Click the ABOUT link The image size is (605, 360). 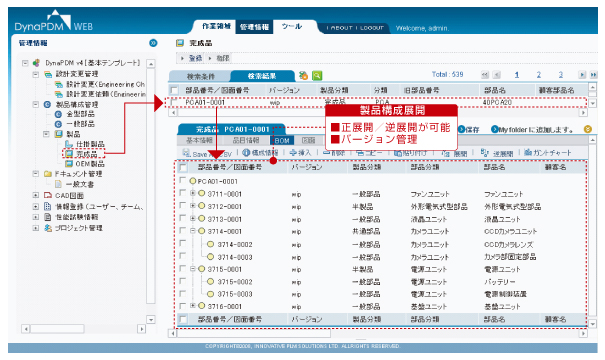pos(341,28)
